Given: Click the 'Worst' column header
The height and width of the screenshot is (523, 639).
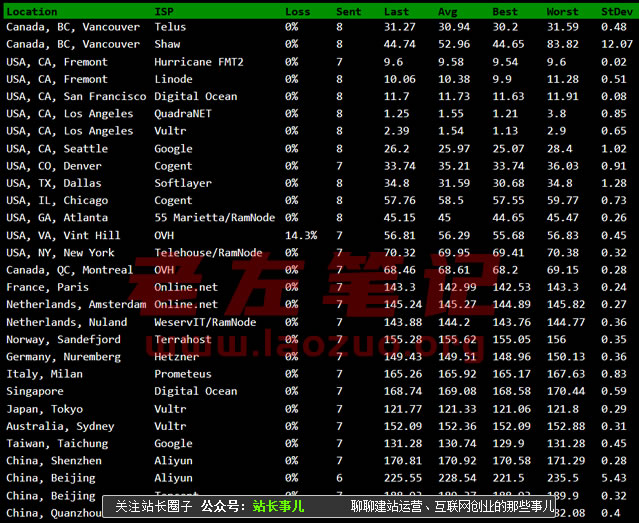Looking at the screenshot, I should point(562,12).
